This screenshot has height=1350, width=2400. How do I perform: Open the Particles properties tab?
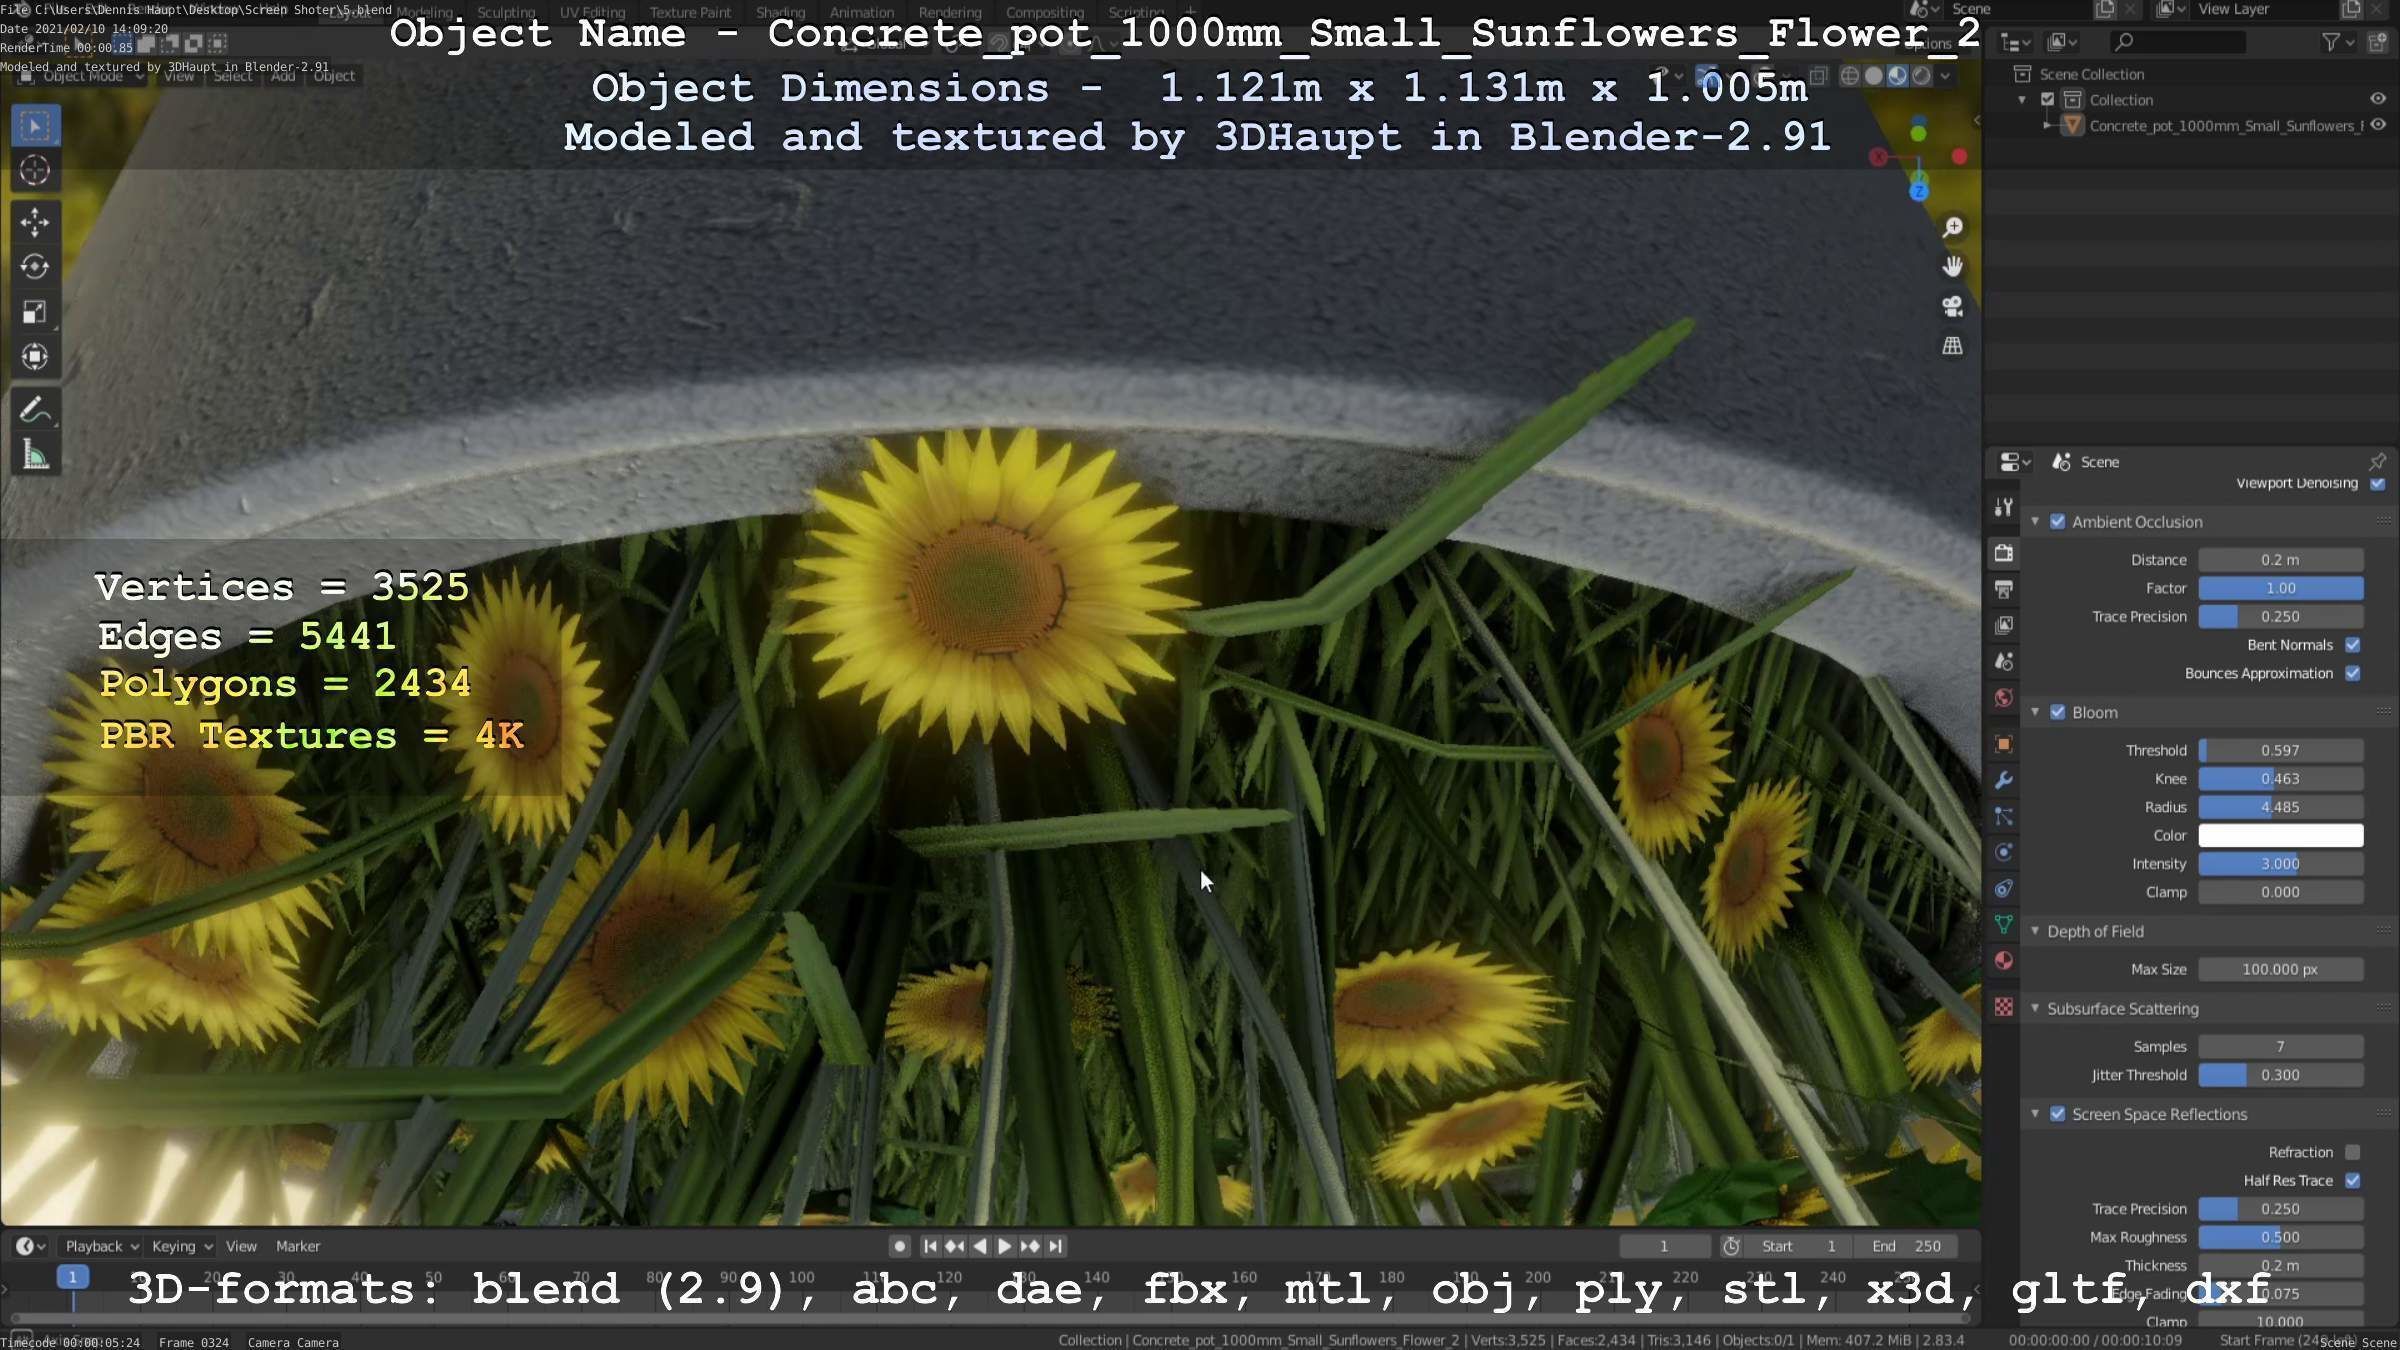point(2004,816)
